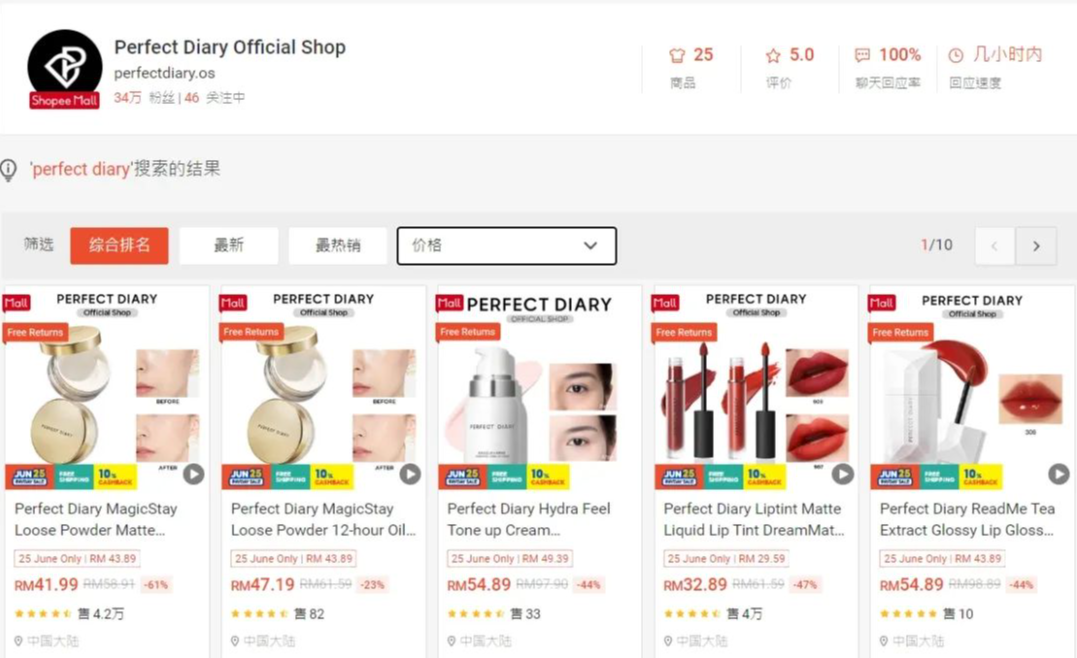This screenshot has height=658, width=1077.
Task: Open Perfect Diary Official Shop name link
Action: (x=230, y=47)
